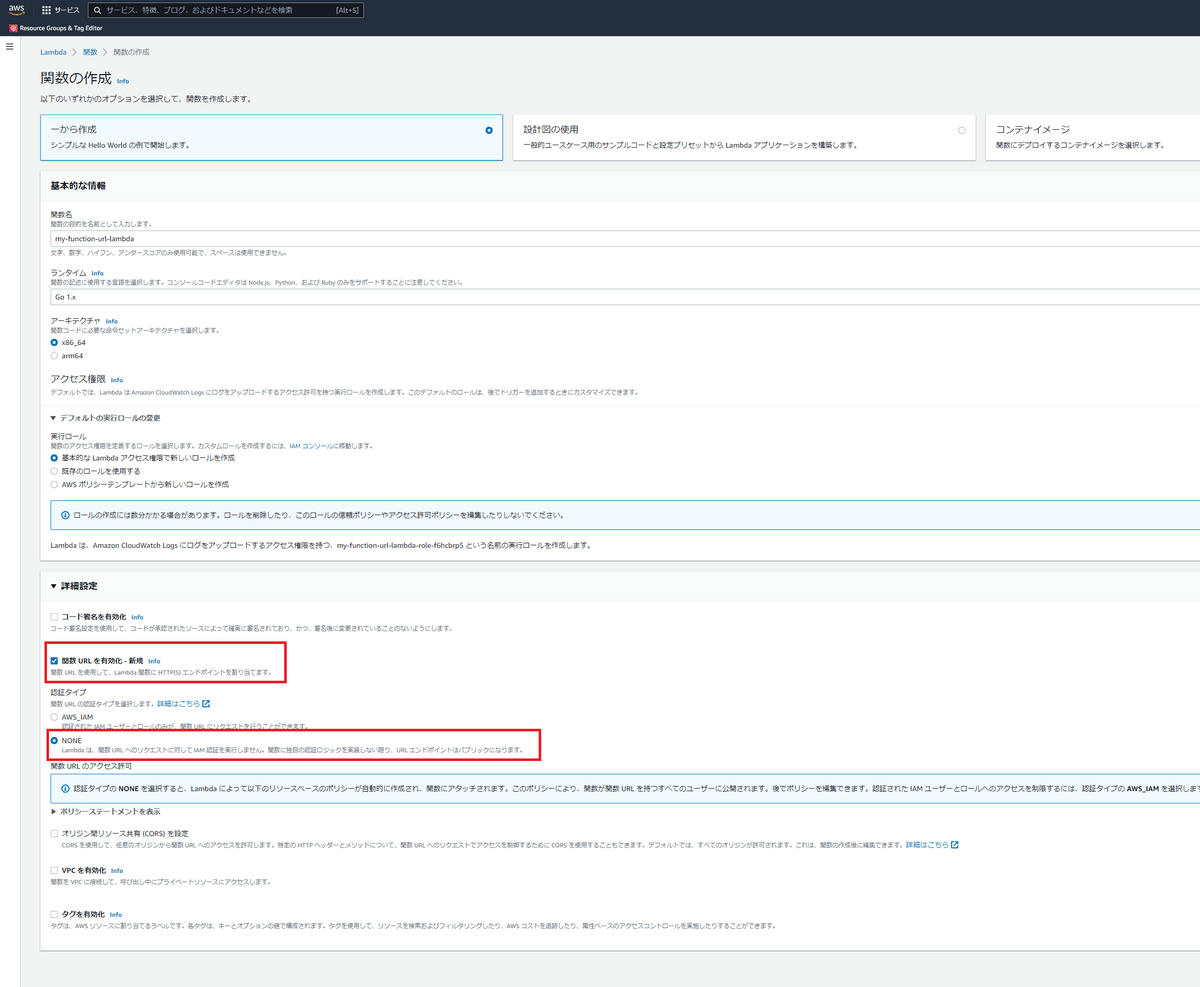This screenshot has height=987, width=1200.
Task: Open Info link beside タグを有効化
Action: click(x=116, y=914)
